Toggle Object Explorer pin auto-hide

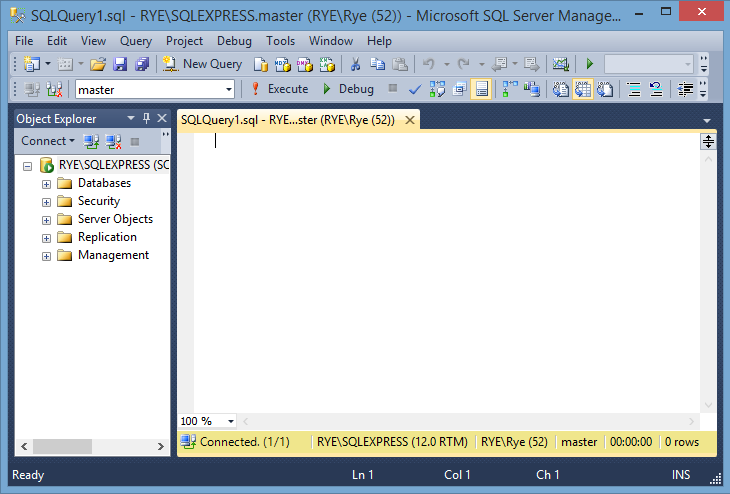(x=146, y=118)
